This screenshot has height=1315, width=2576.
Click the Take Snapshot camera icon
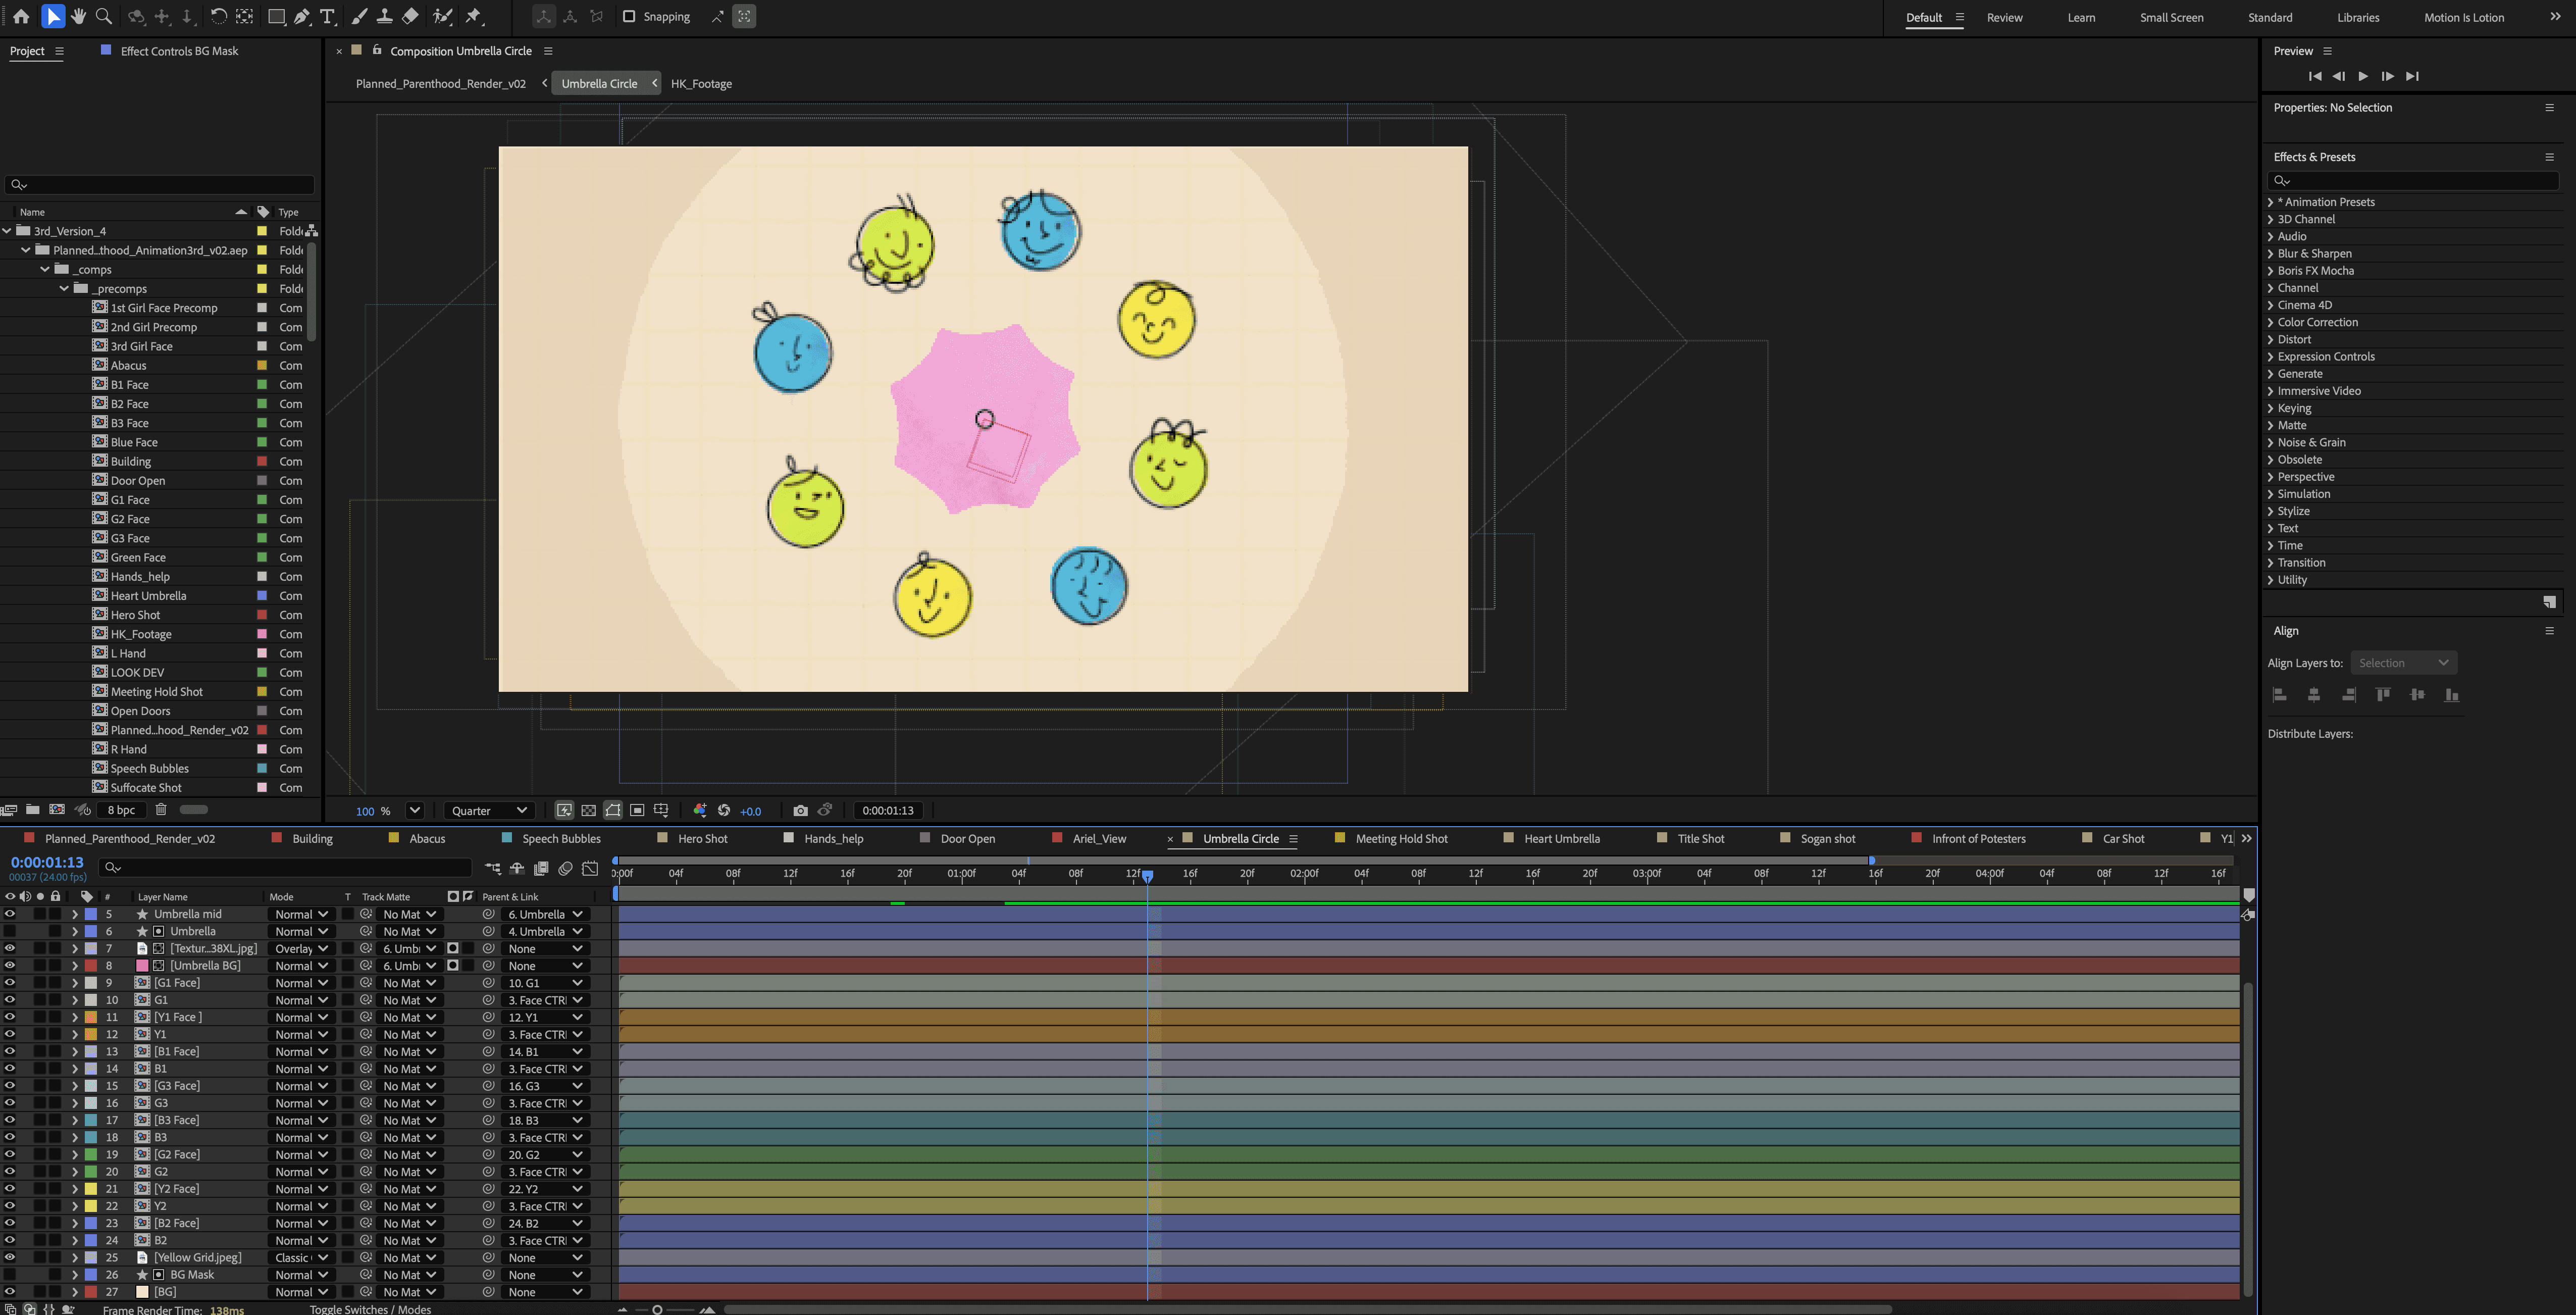[x=800, y=810]
